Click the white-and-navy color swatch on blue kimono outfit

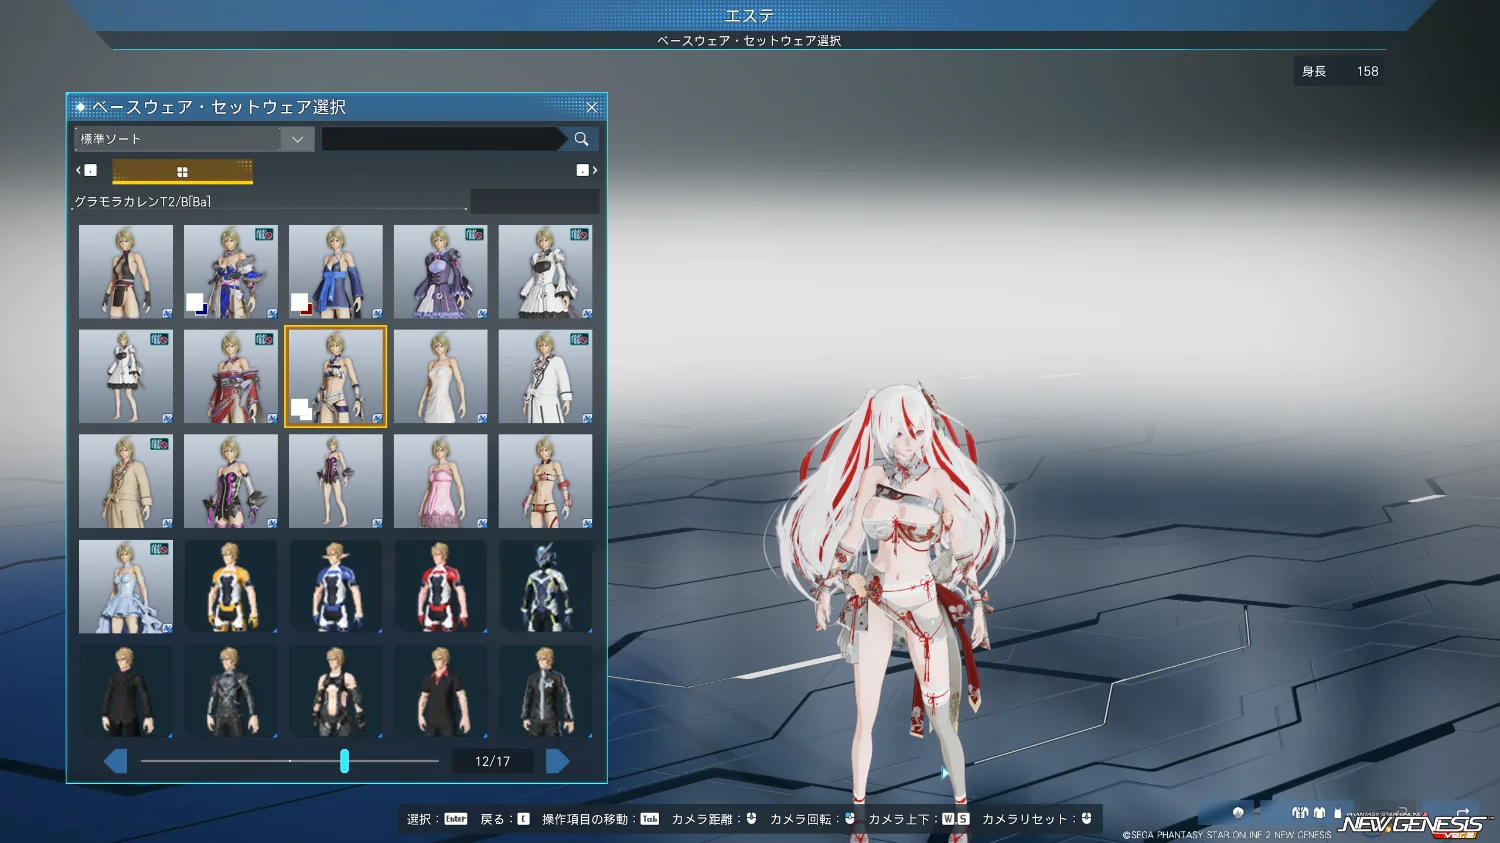click(x=196, y=303)
